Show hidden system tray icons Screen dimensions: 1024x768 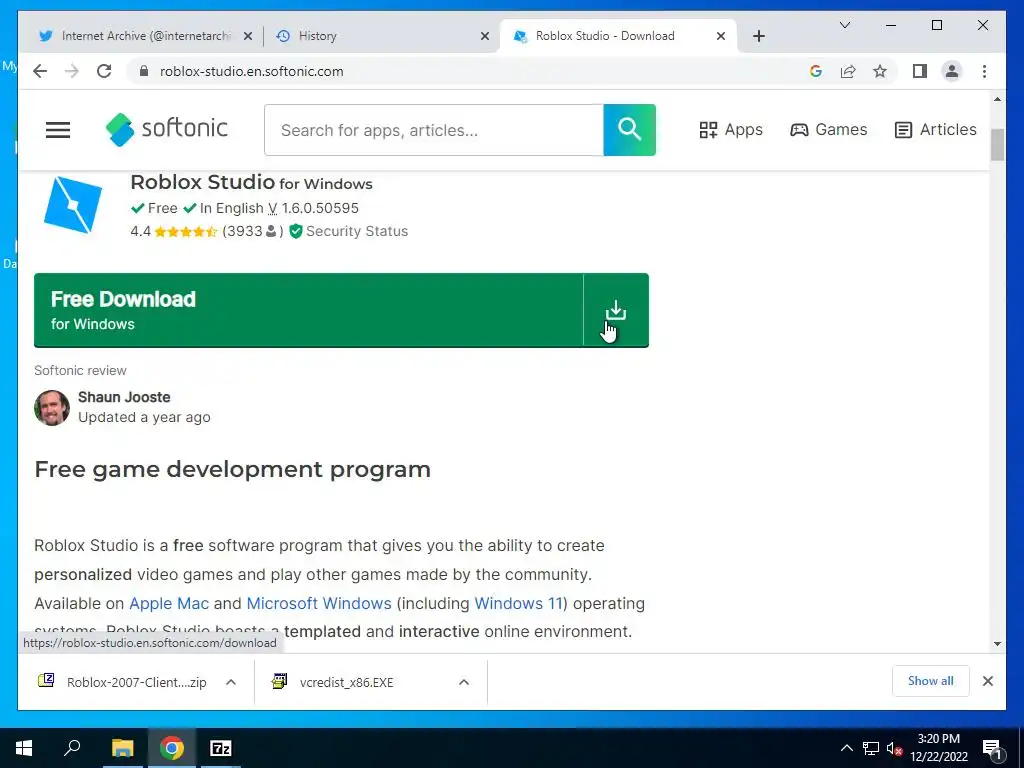(x=846, y=748)
